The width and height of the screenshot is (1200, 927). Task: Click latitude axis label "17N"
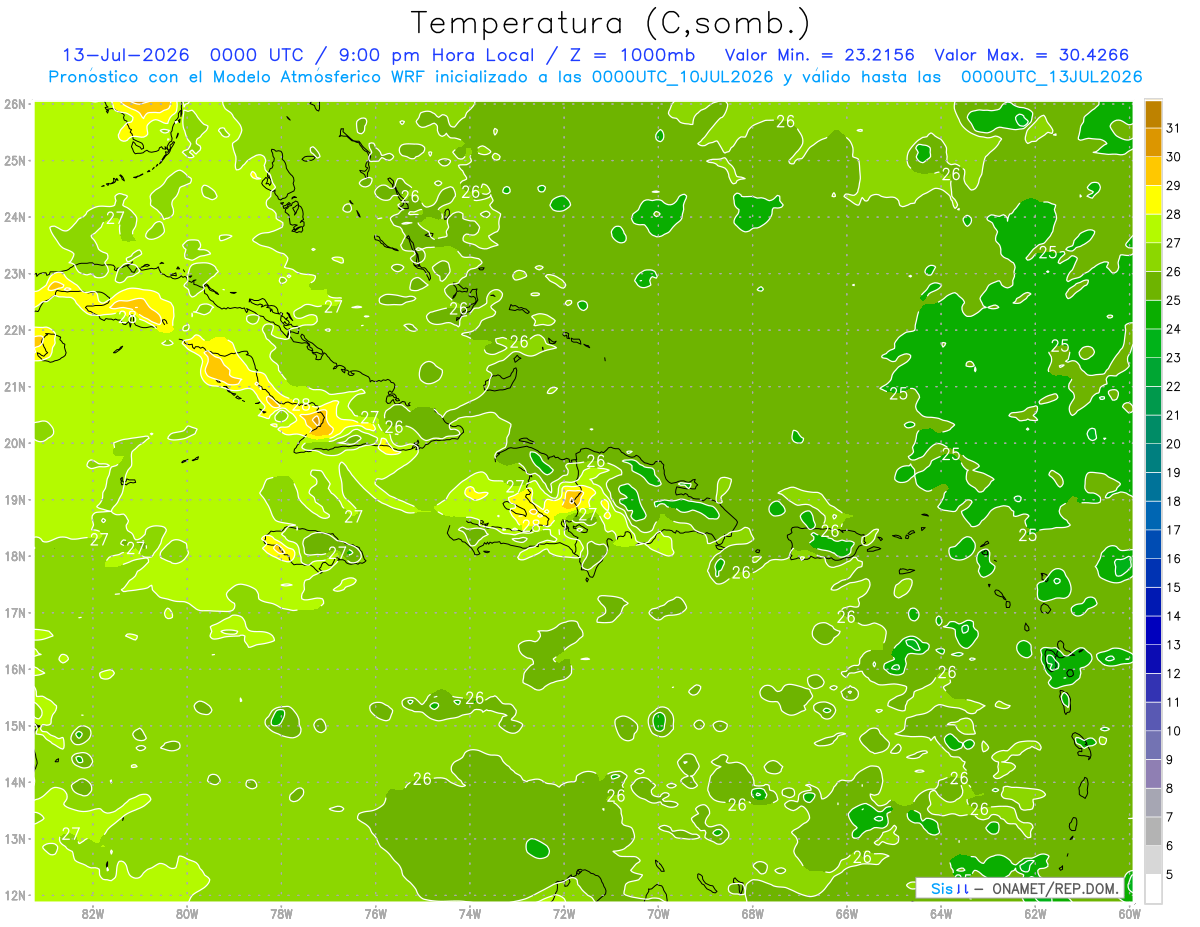coord(14,612)
